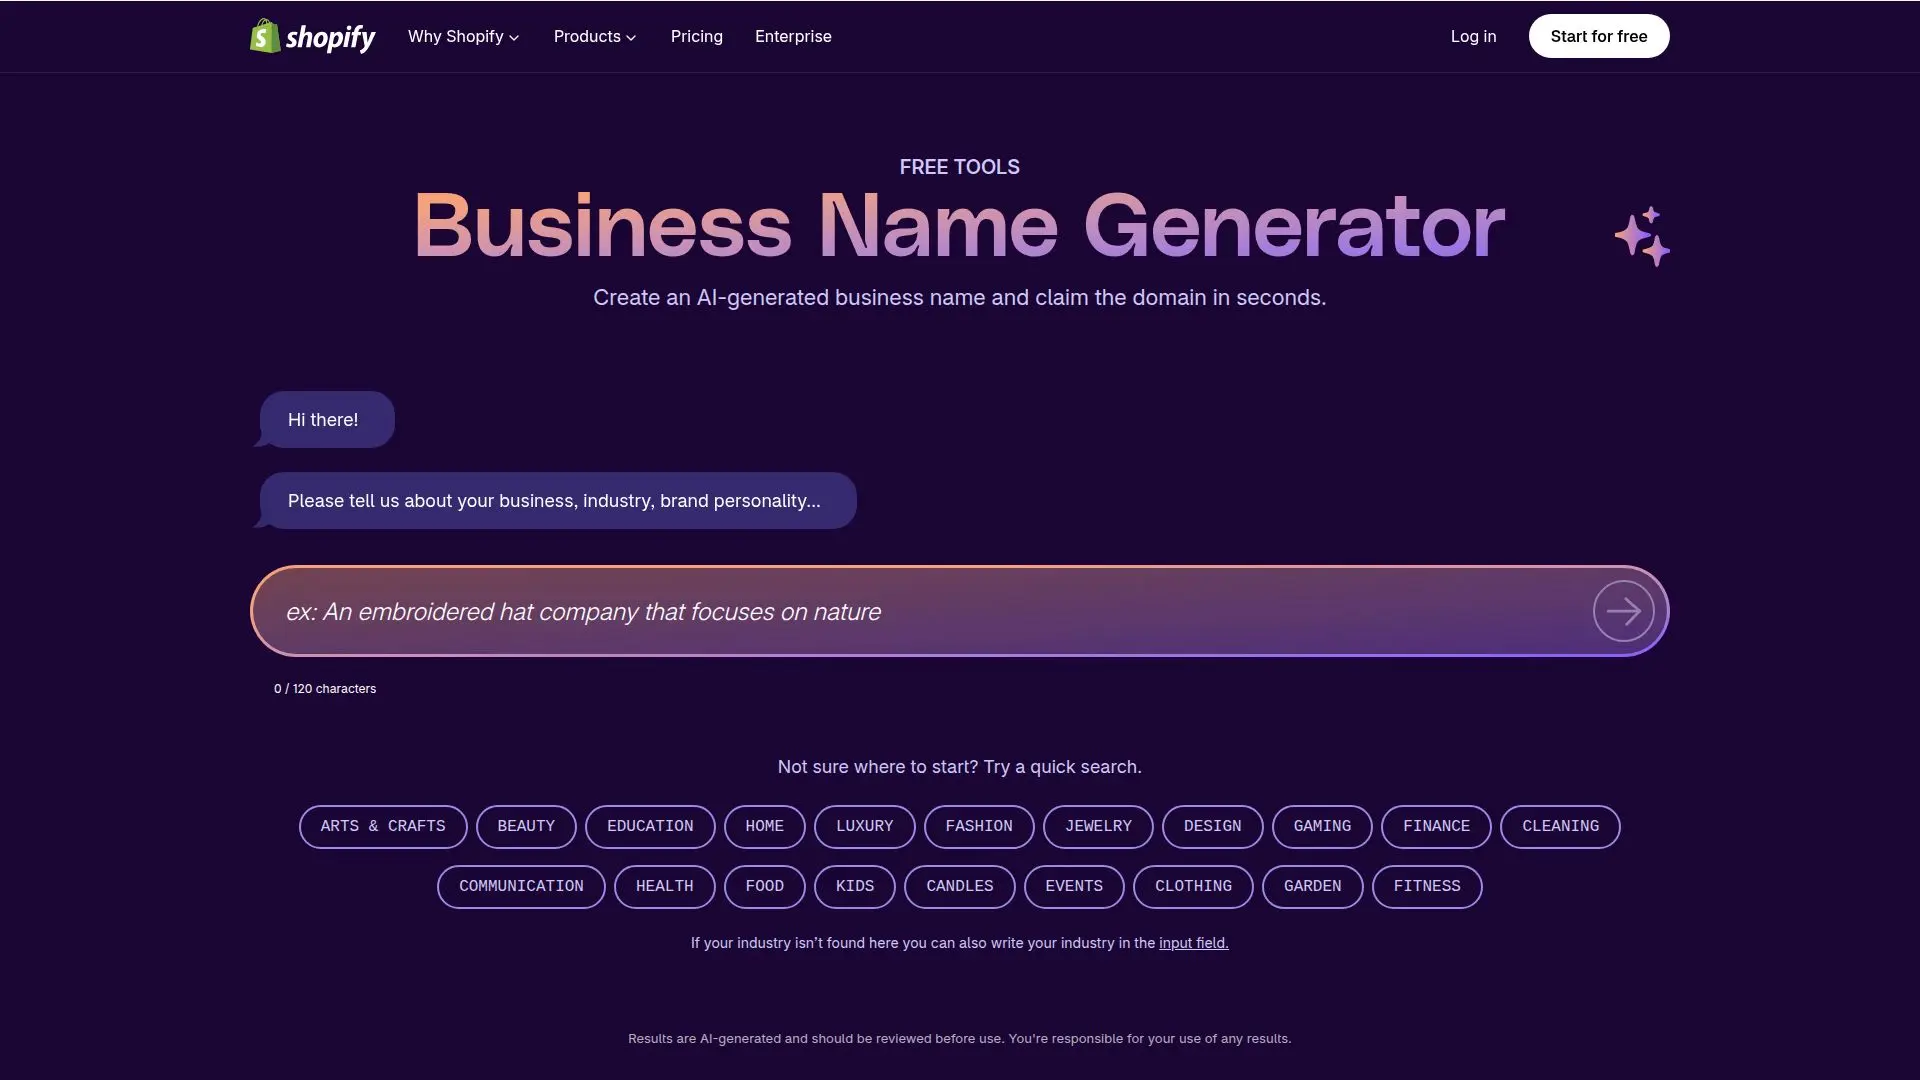This screenshot has width=1920, height=1080.
Task: Click the "Business Name Generator" heading
Action: click(x=959, y=226)
